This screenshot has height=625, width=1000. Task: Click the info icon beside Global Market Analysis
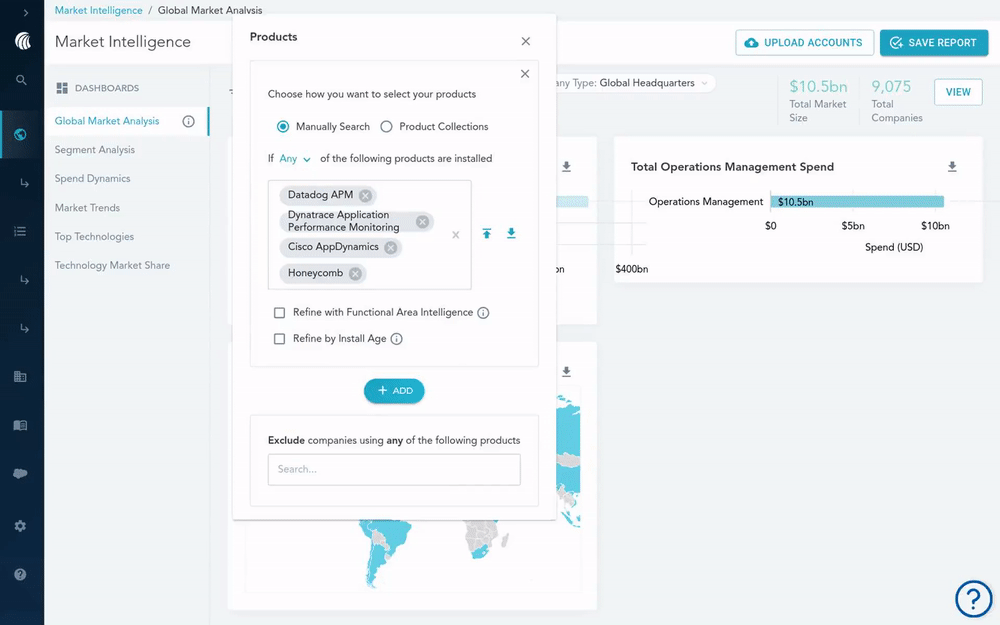click(x=188, y=121)
